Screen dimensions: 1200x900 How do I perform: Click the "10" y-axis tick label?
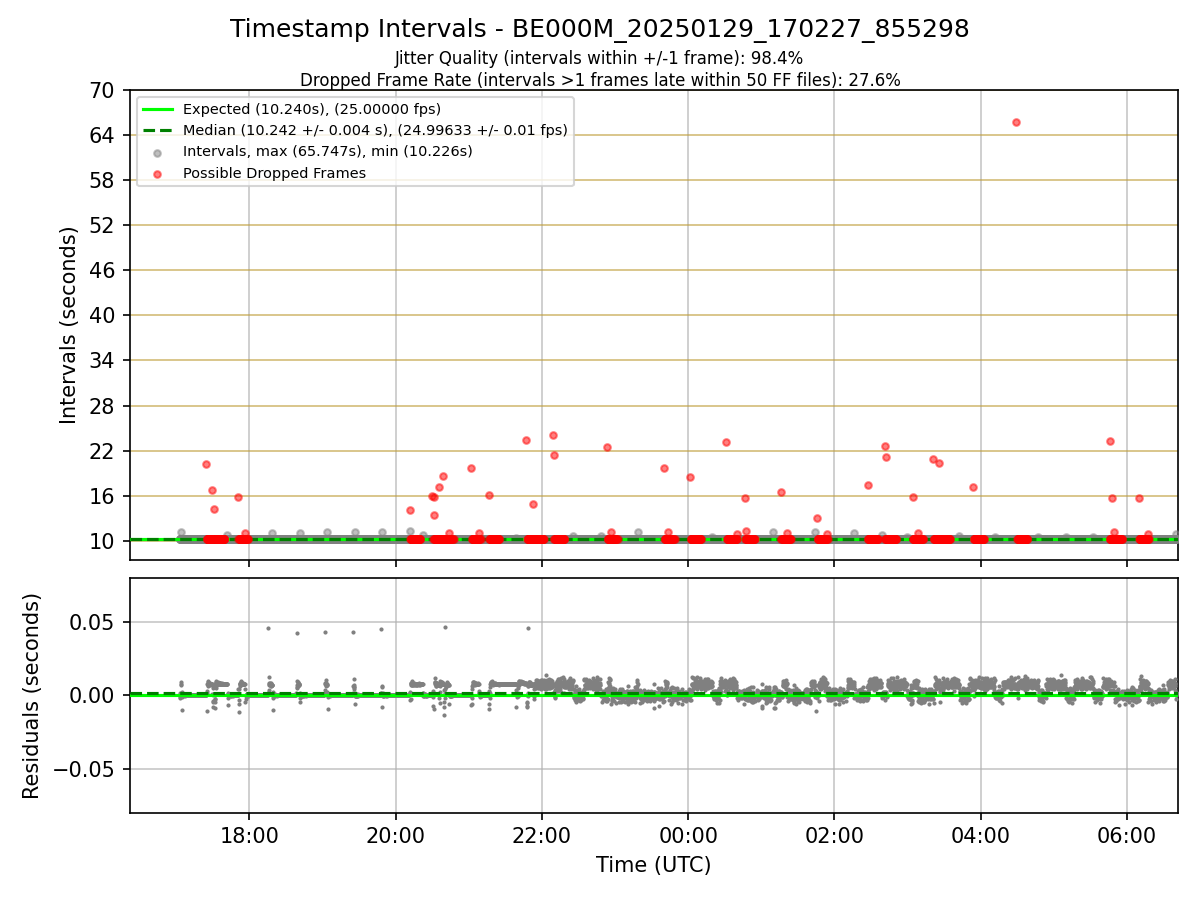[102, 541]
